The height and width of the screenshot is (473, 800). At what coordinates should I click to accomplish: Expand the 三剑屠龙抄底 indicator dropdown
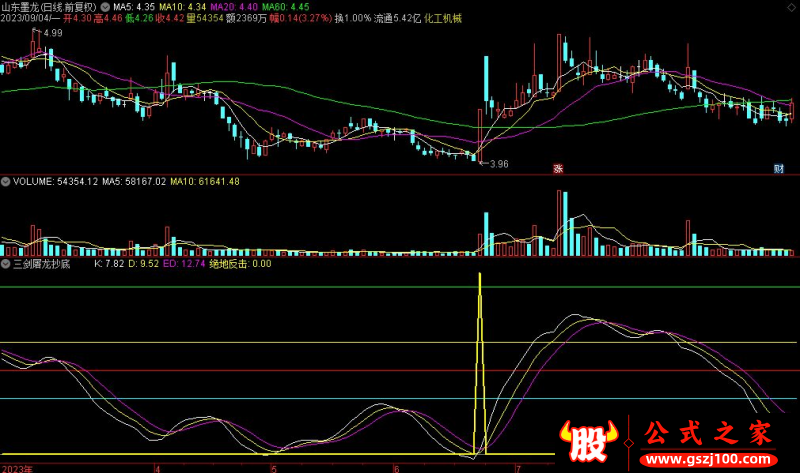pyautogui.click(x=6, y=265)
